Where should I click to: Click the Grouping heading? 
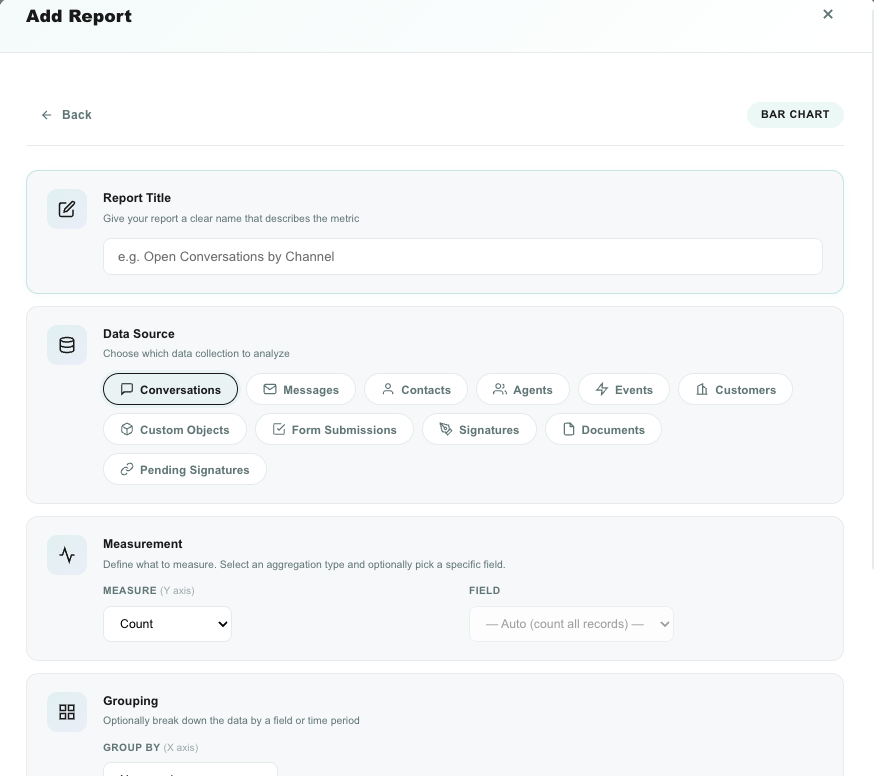pos(130,701)
